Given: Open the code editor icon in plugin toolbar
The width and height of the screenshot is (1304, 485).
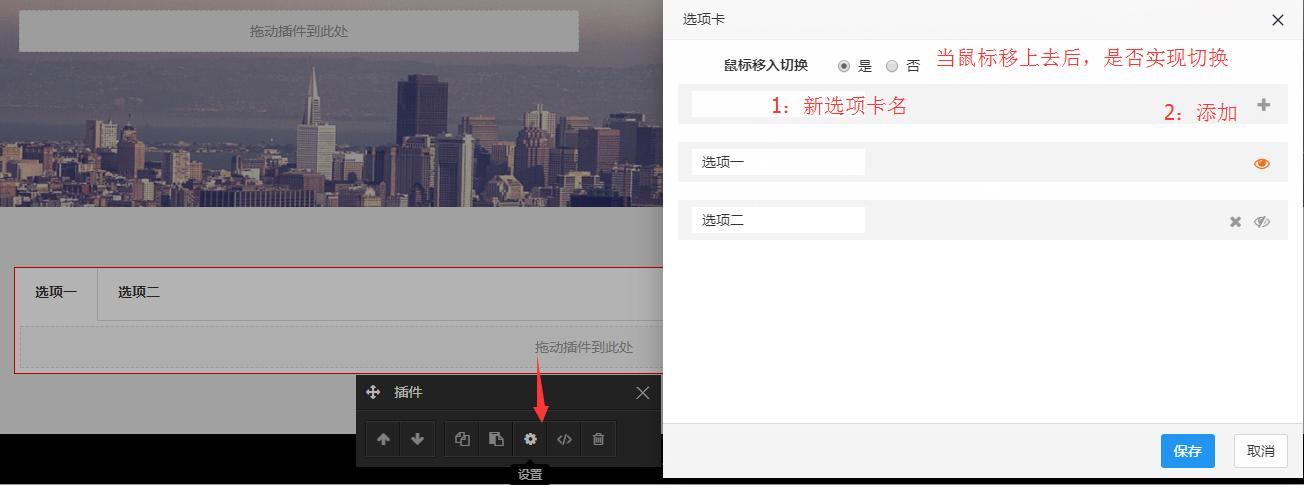Looking at the screenshot, I should coord(564,439).
